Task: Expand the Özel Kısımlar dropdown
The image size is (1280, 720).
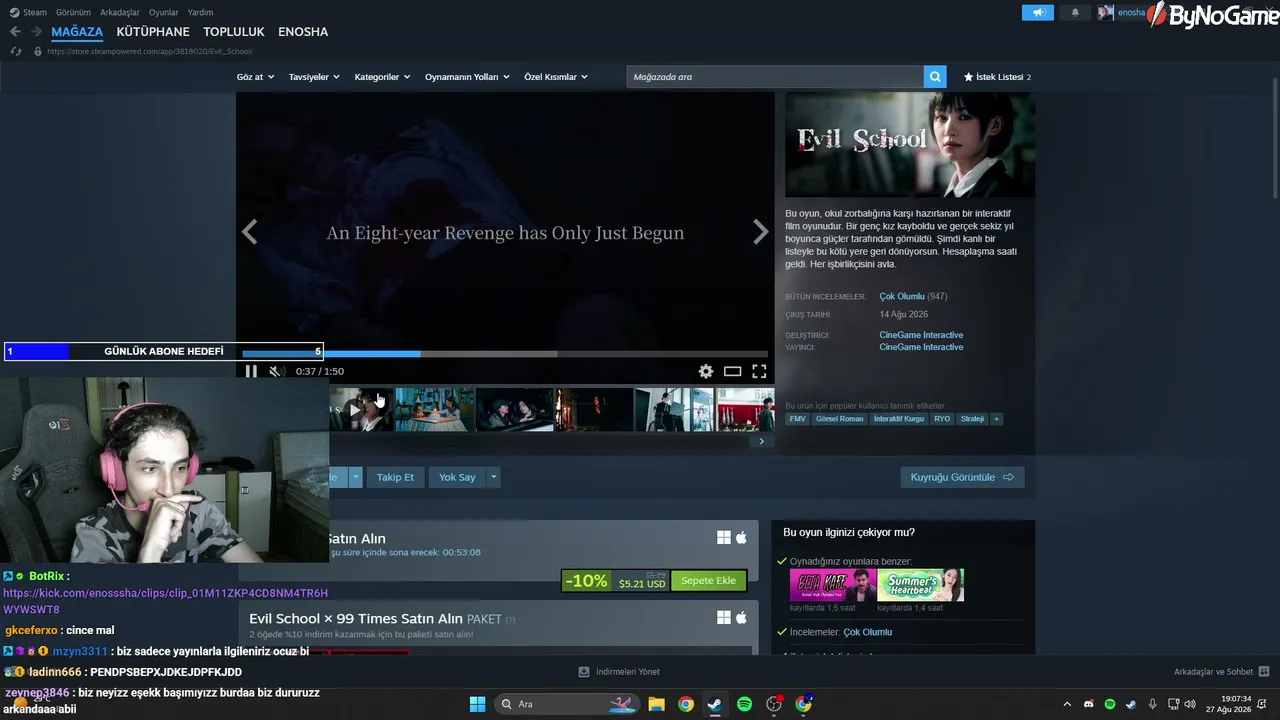Action: 556,77
